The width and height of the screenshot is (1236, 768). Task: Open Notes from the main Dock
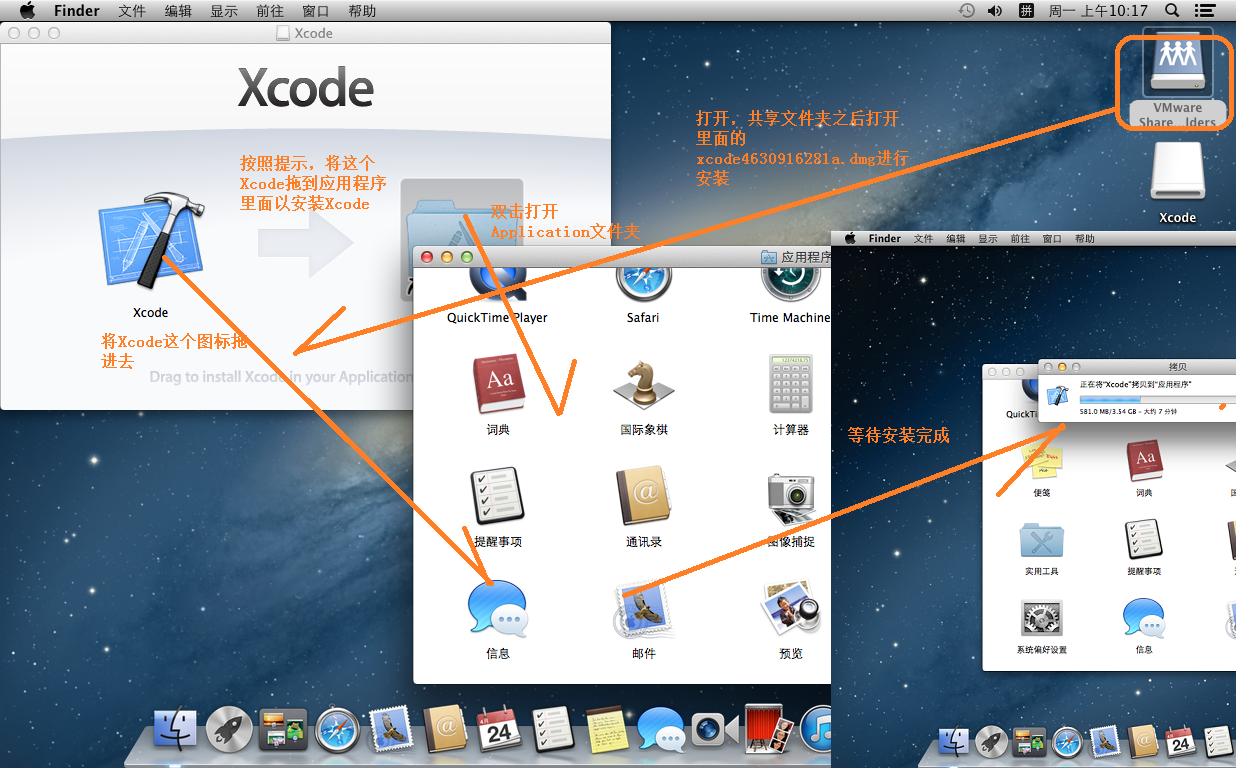(606, 731)
